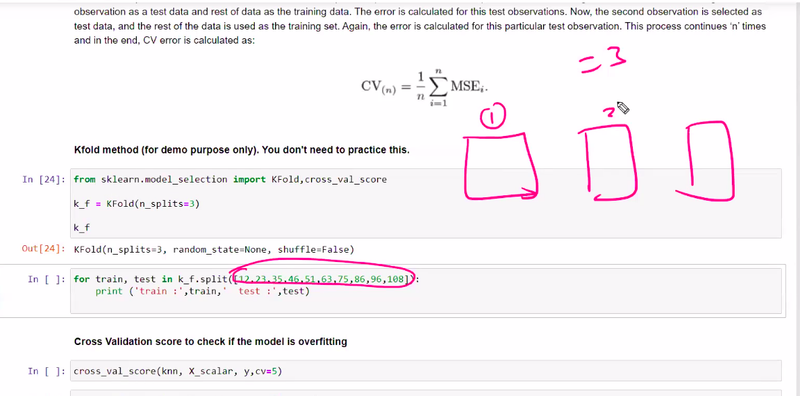Click the CV(n) MSE formula

click(424, 86)
